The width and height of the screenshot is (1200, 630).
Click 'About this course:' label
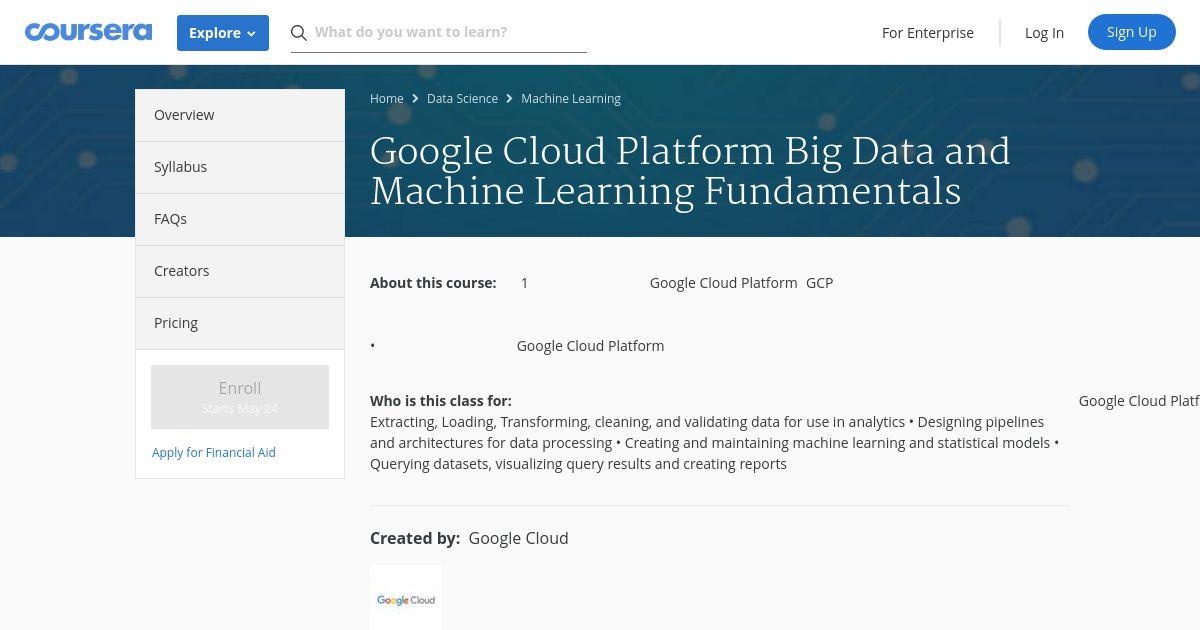coord(433,283)
